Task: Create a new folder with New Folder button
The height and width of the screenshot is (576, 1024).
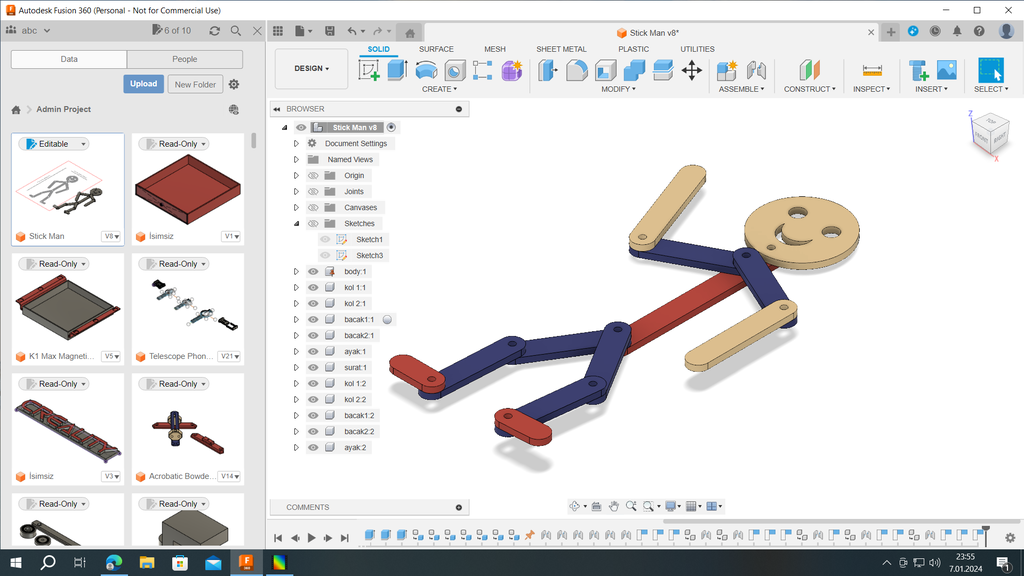Action: [x=195, y=84]
